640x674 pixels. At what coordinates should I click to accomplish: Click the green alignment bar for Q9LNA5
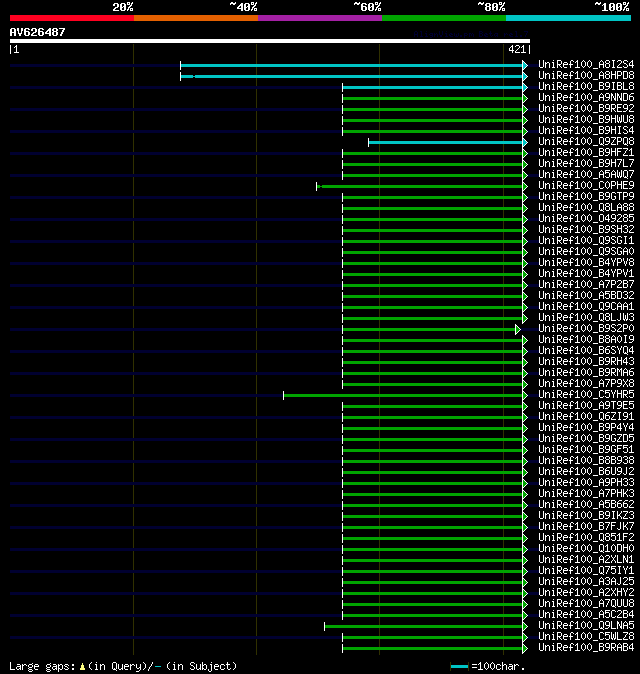click(x=424, y=627)
